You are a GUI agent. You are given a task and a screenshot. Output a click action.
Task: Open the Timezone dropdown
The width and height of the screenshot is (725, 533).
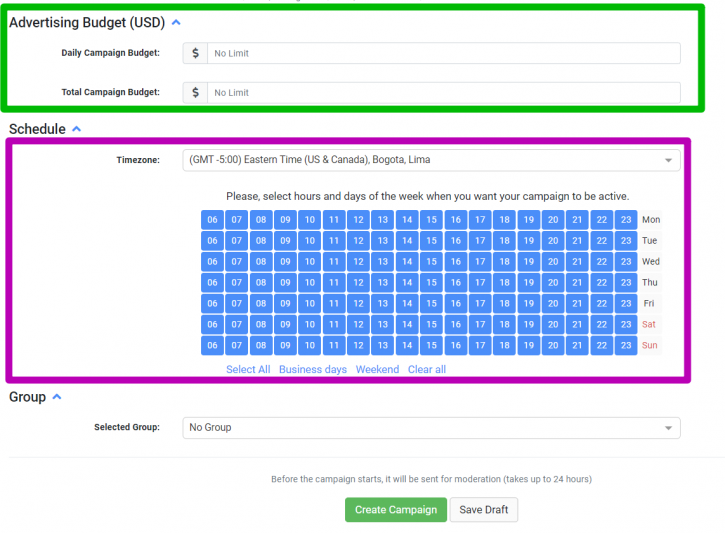(x=431, y=160)
